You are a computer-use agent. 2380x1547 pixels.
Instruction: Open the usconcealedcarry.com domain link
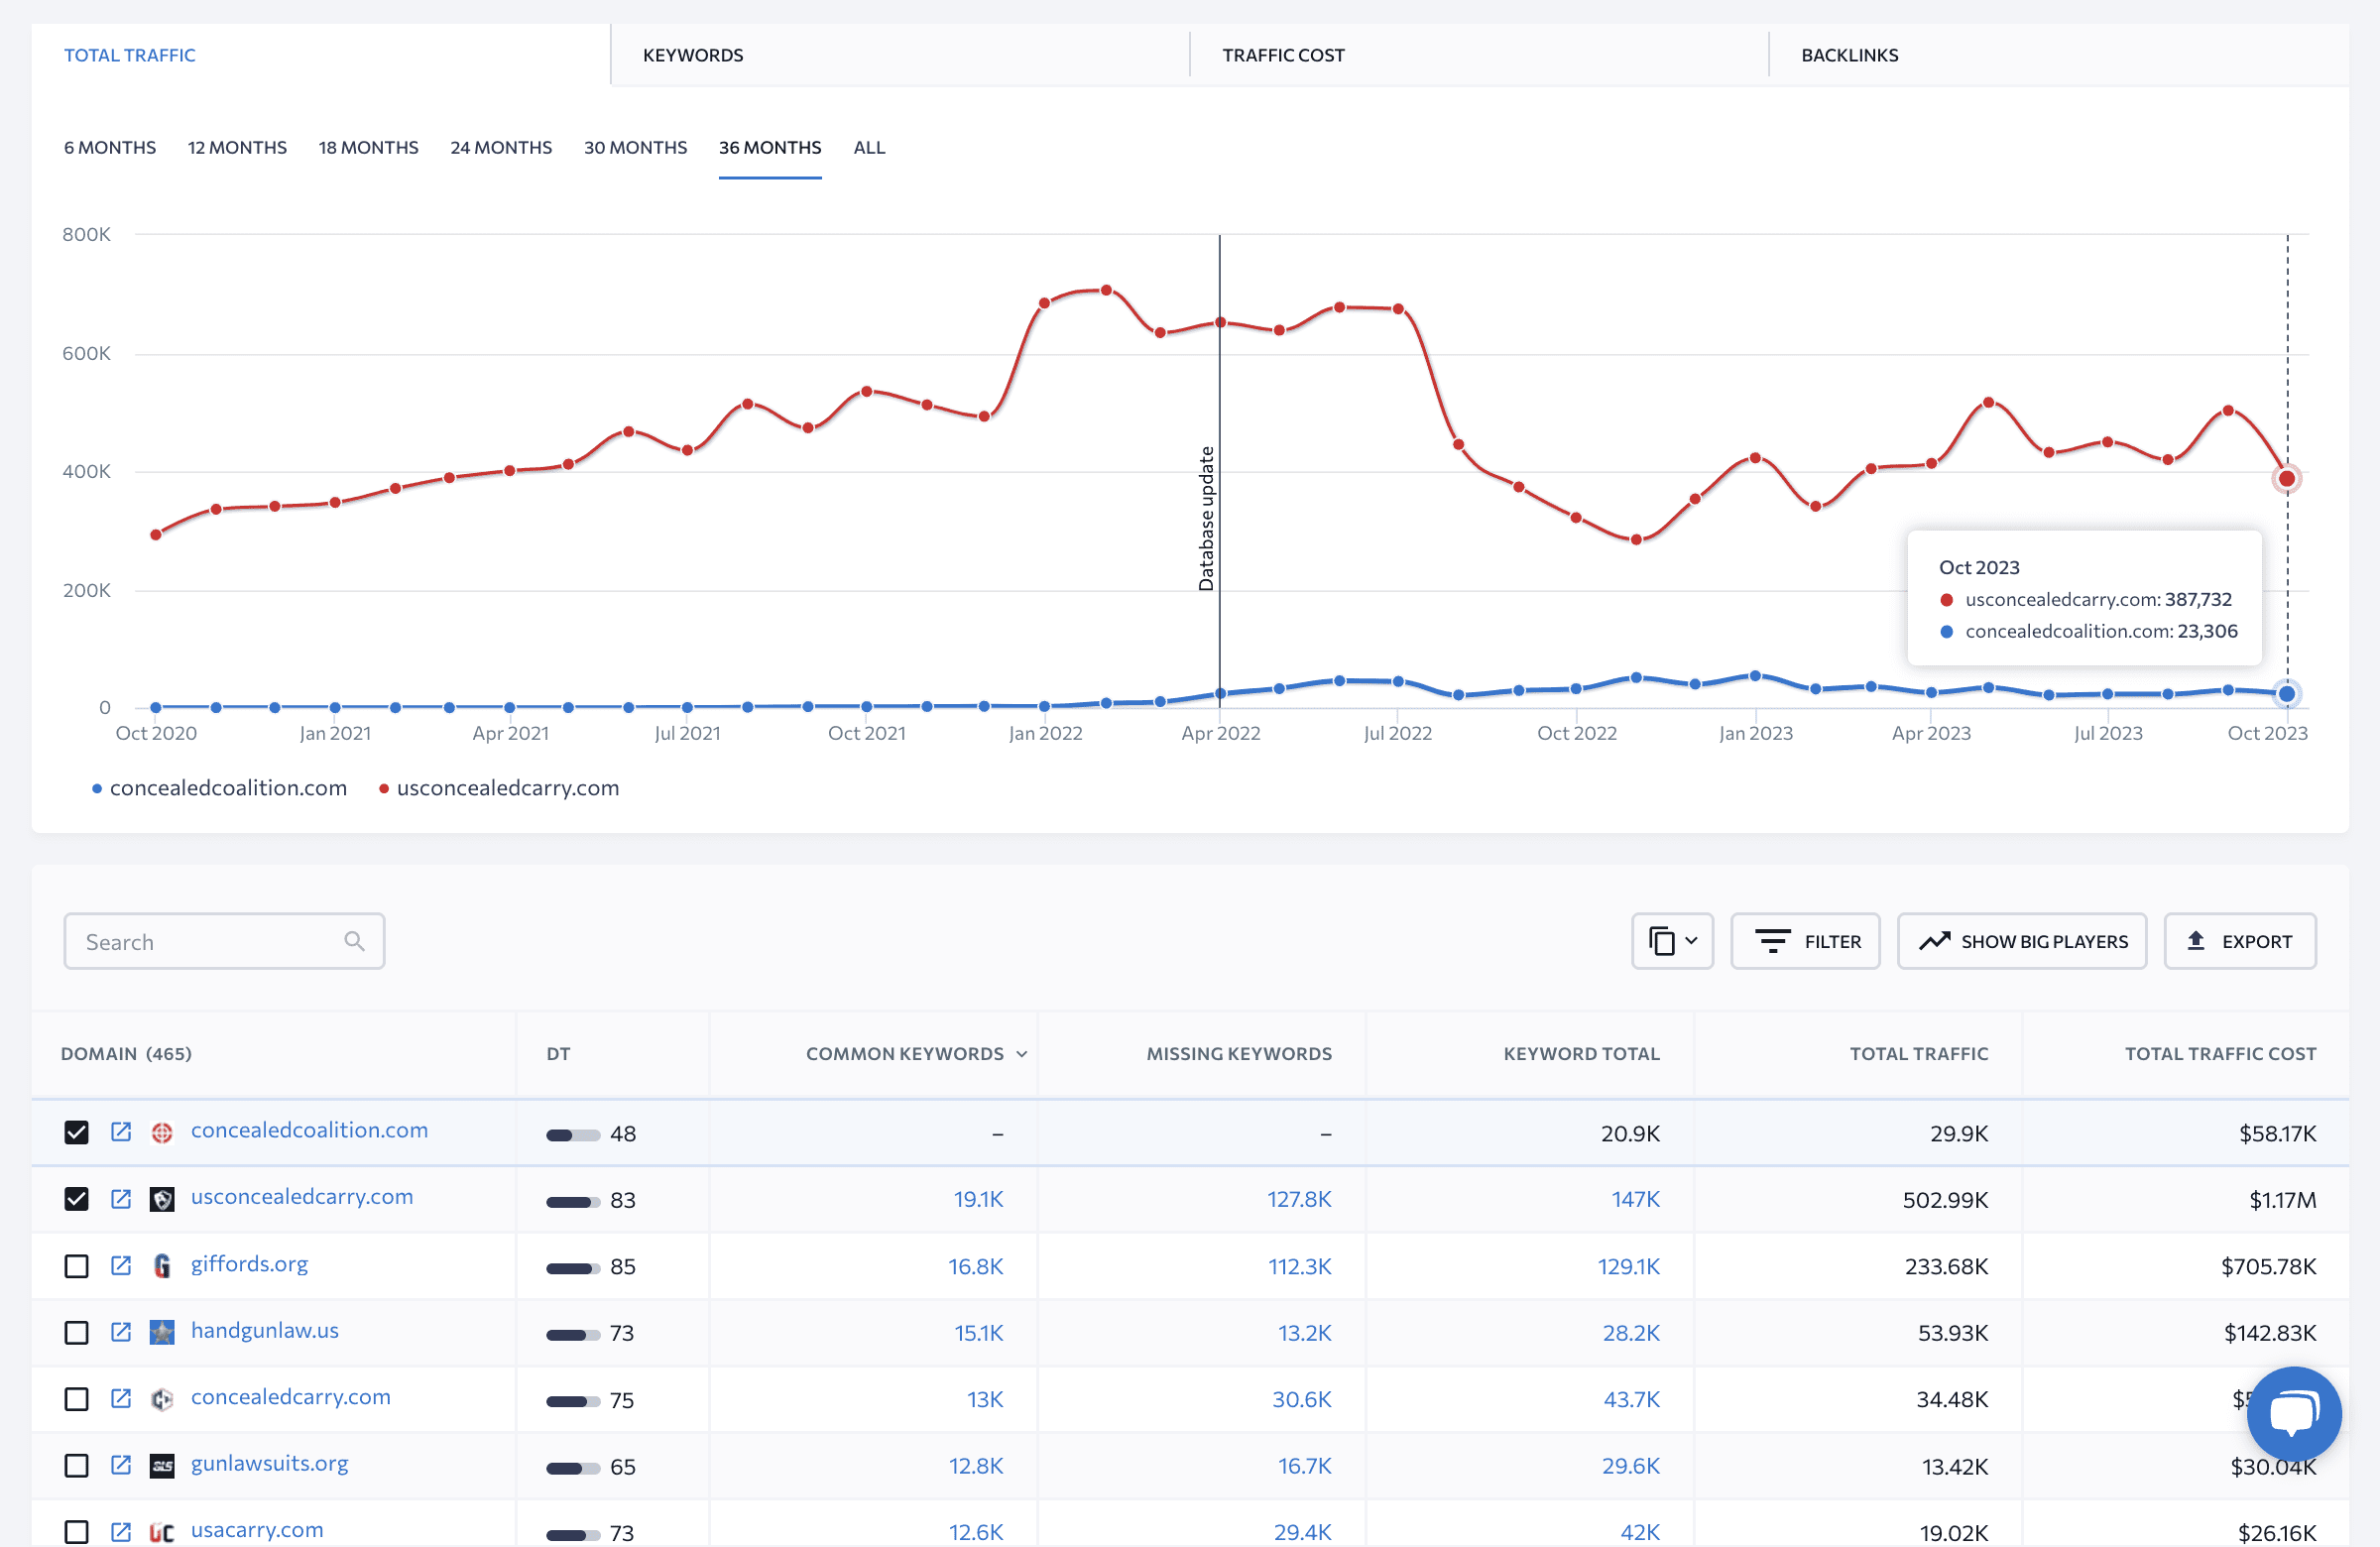coord(302,1197)
